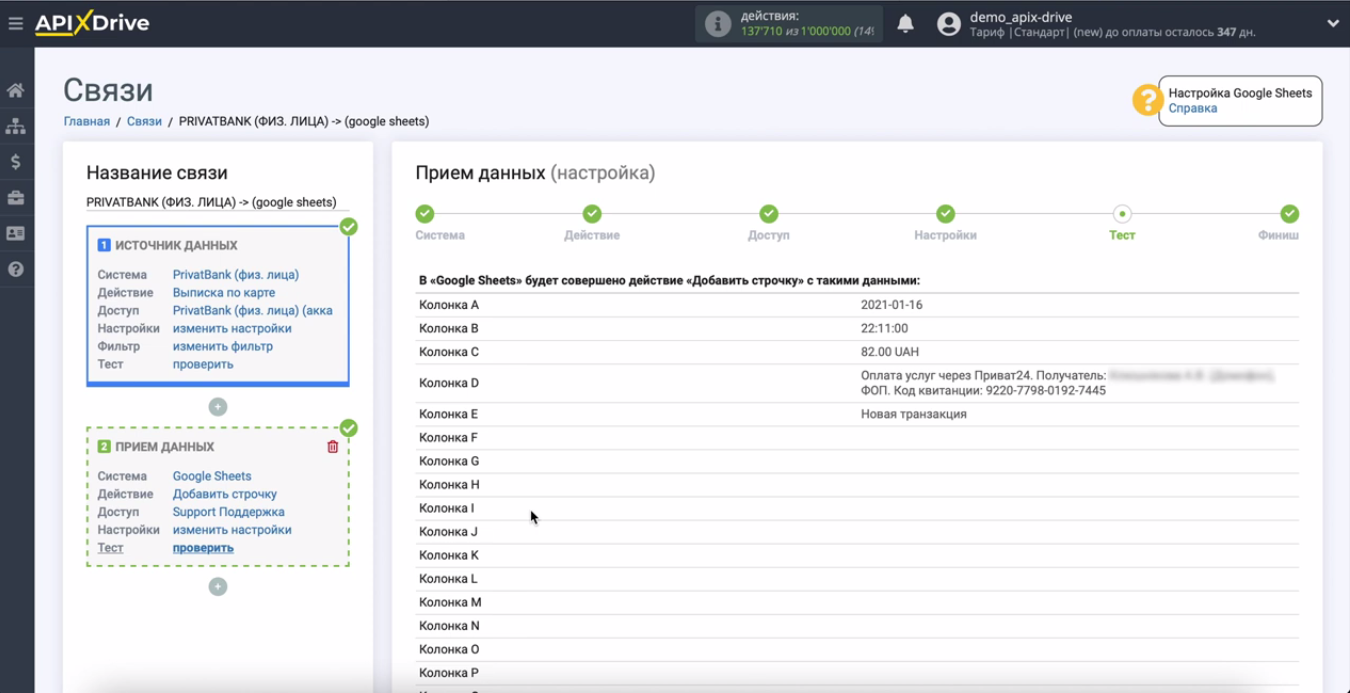Open the notifications bell
The image size is (1350, 693).
click(x=905, y=24)
